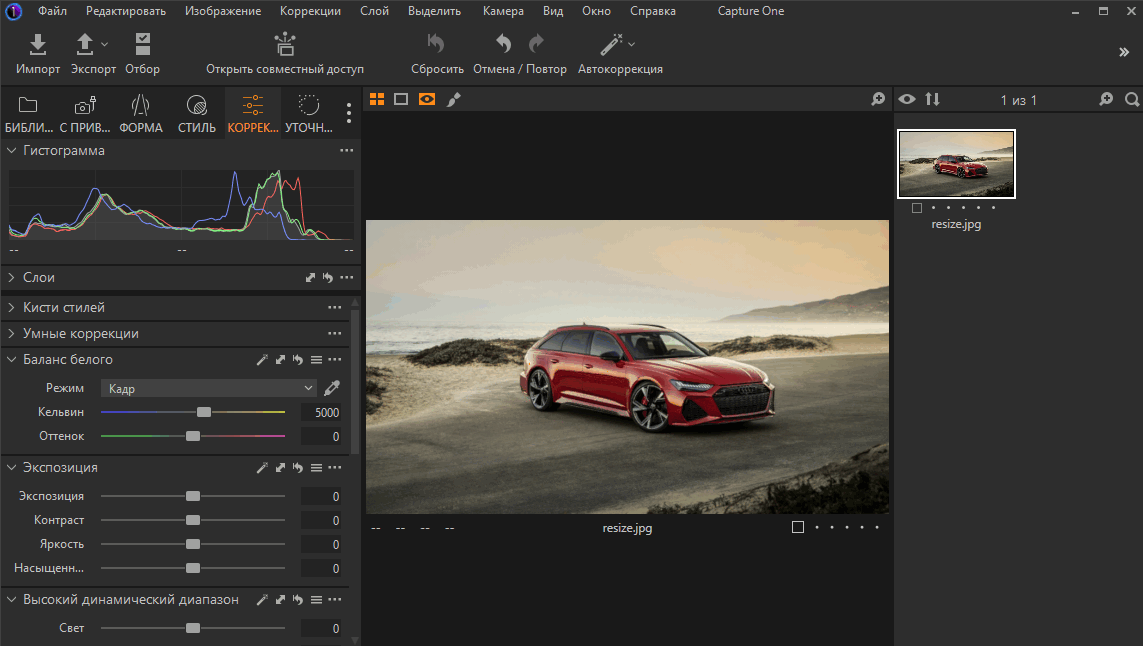The image size is (1143, 646).
Task: Select the single viewer icon
Action: pyautogui.click(x=401, y=99)
